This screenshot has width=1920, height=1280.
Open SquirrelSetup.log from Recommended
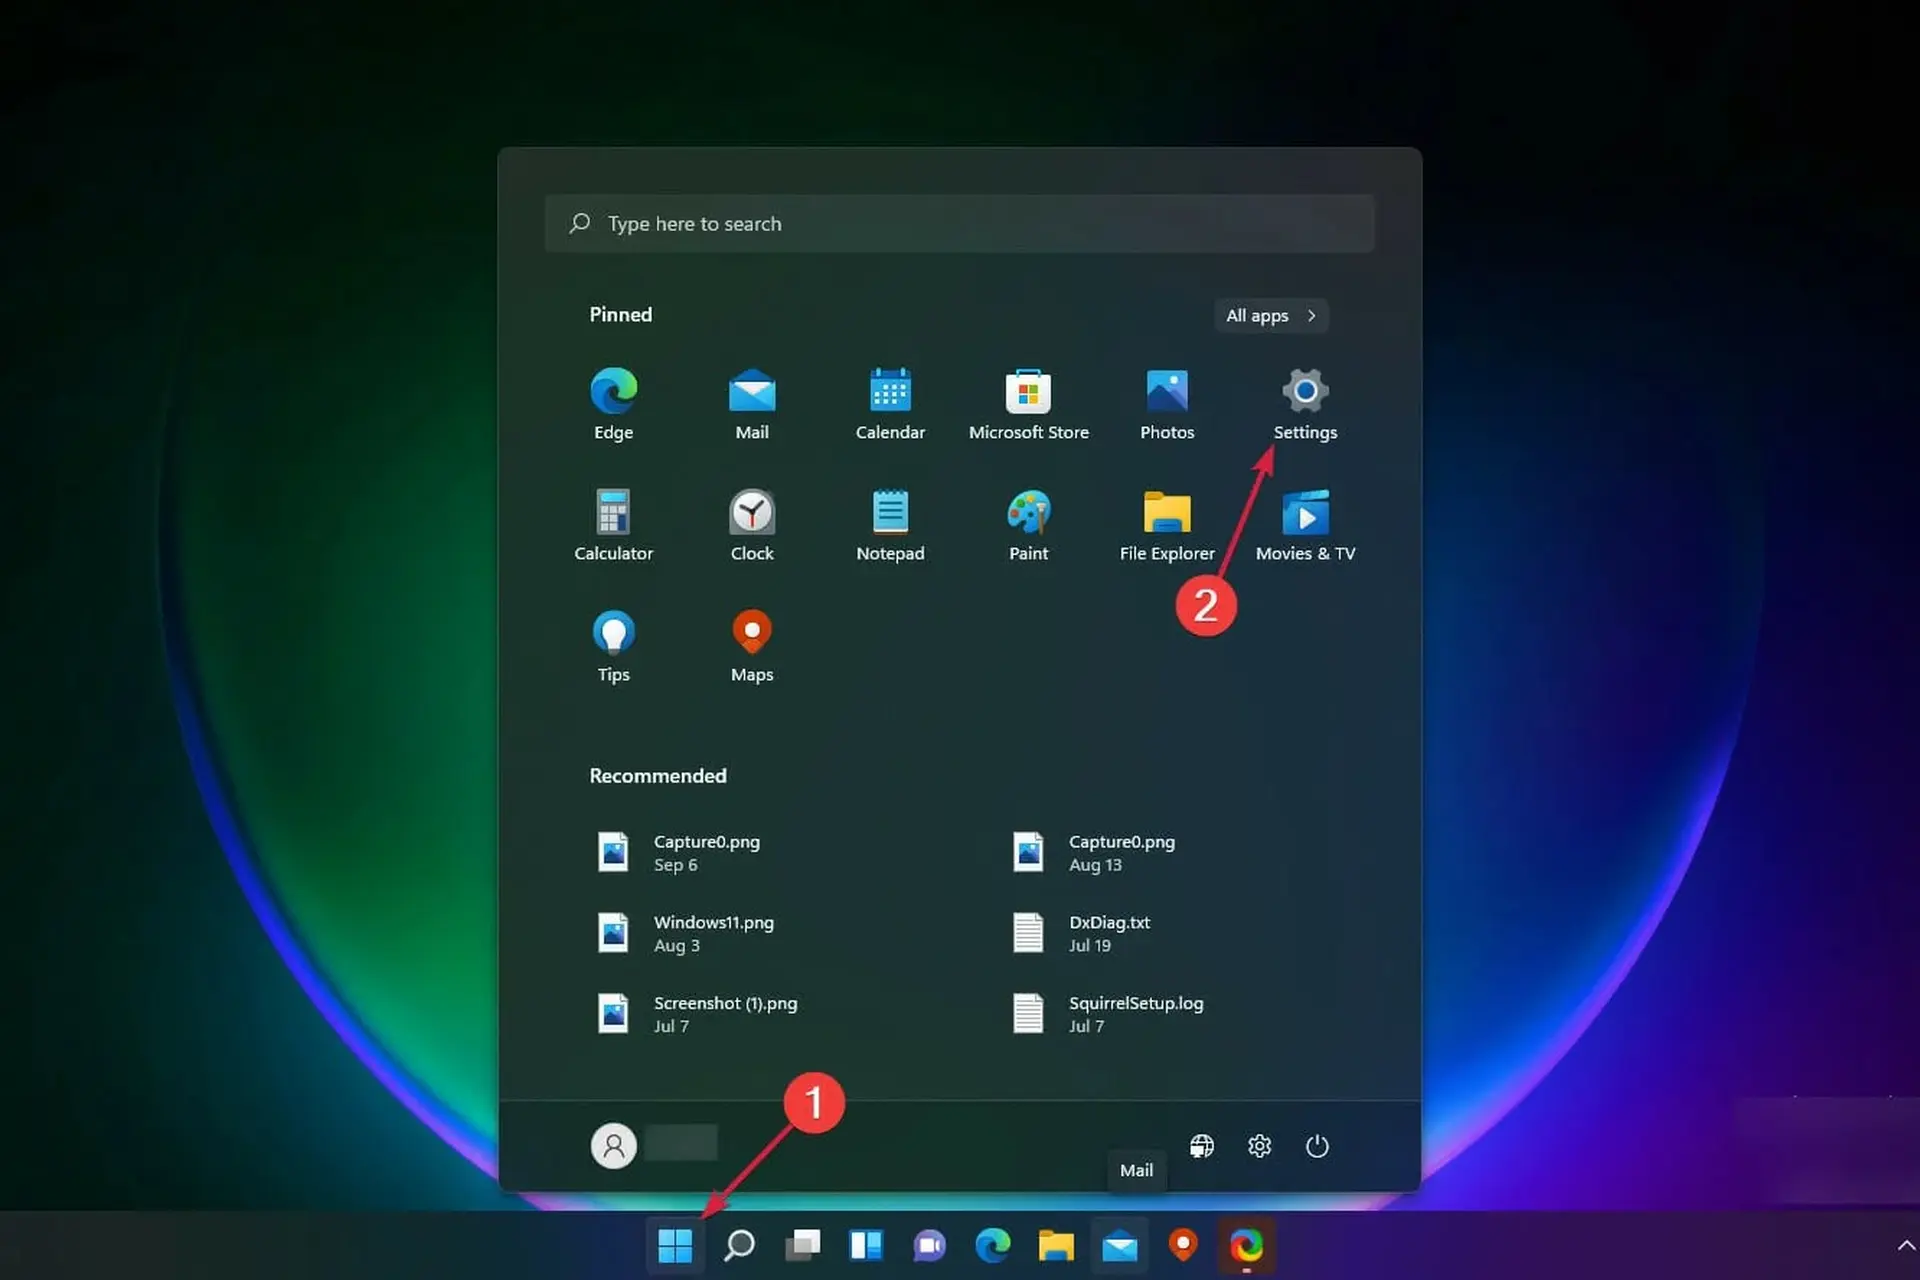[x=1135, y=1013]
